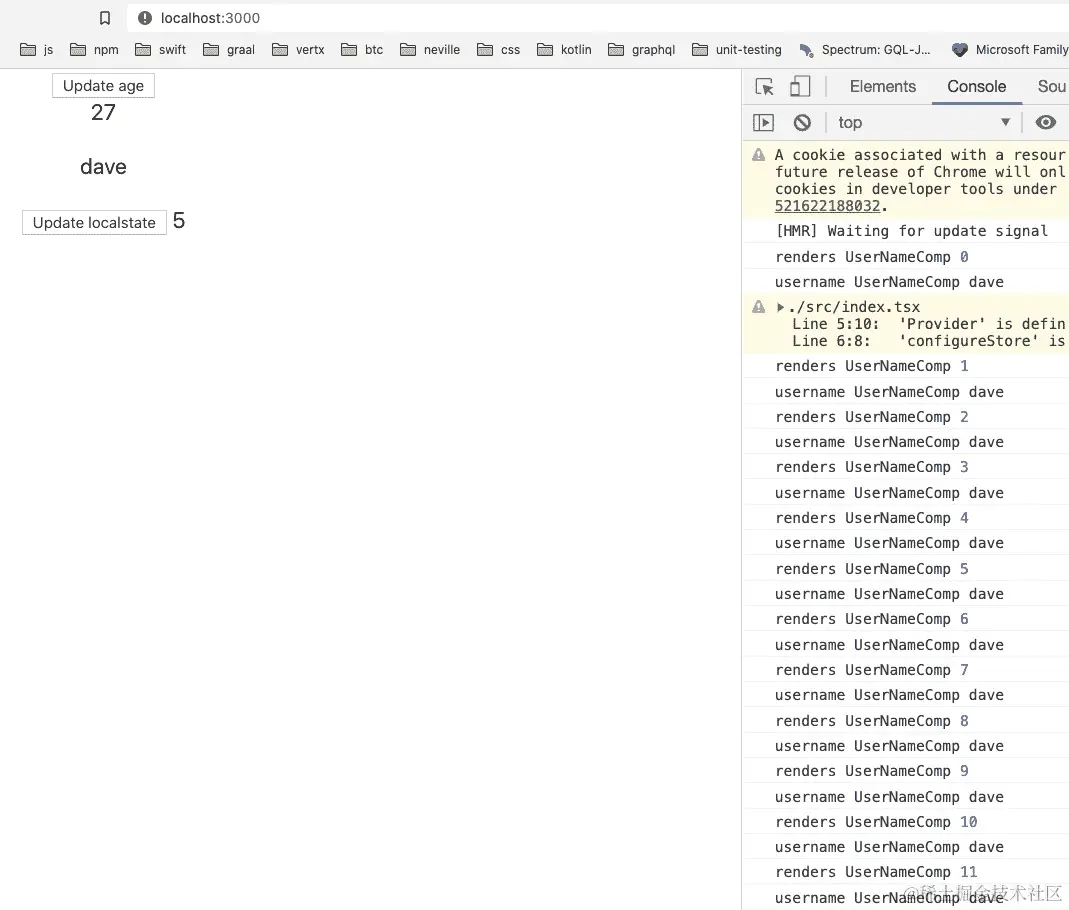The height and width of the screenshot is (910, 1069).
Task: Click the 'renders UserNameComp 11' log line
Action: click(x=876, y=872)
